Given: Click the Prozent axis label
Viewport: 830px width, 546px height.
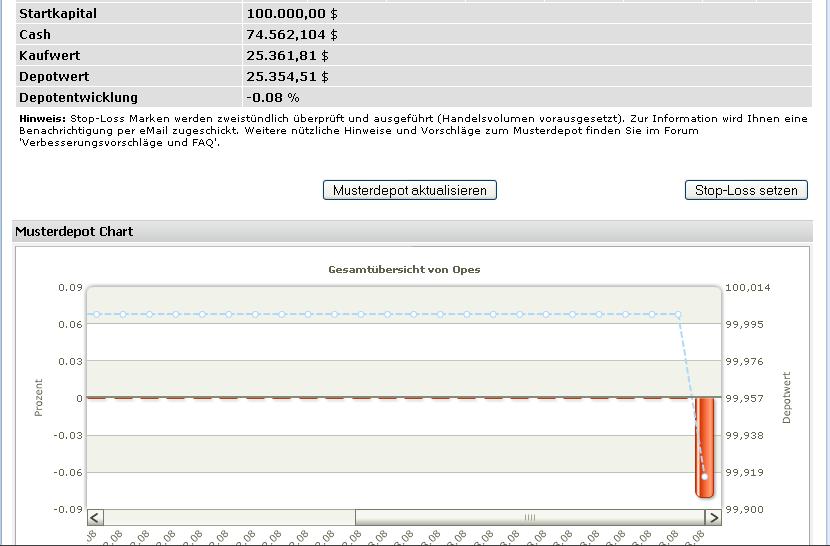Looking at the screenshot, I should point(38,397).
